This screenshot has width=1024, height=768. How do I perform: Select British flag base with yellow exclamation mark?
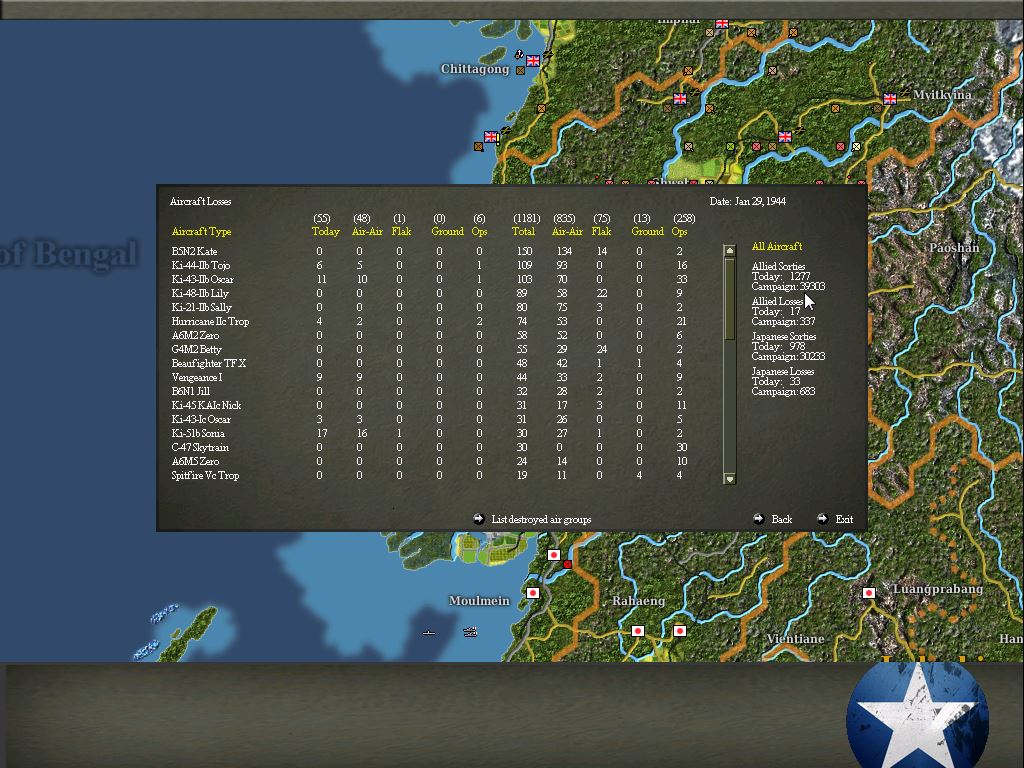tap(492, 137)
